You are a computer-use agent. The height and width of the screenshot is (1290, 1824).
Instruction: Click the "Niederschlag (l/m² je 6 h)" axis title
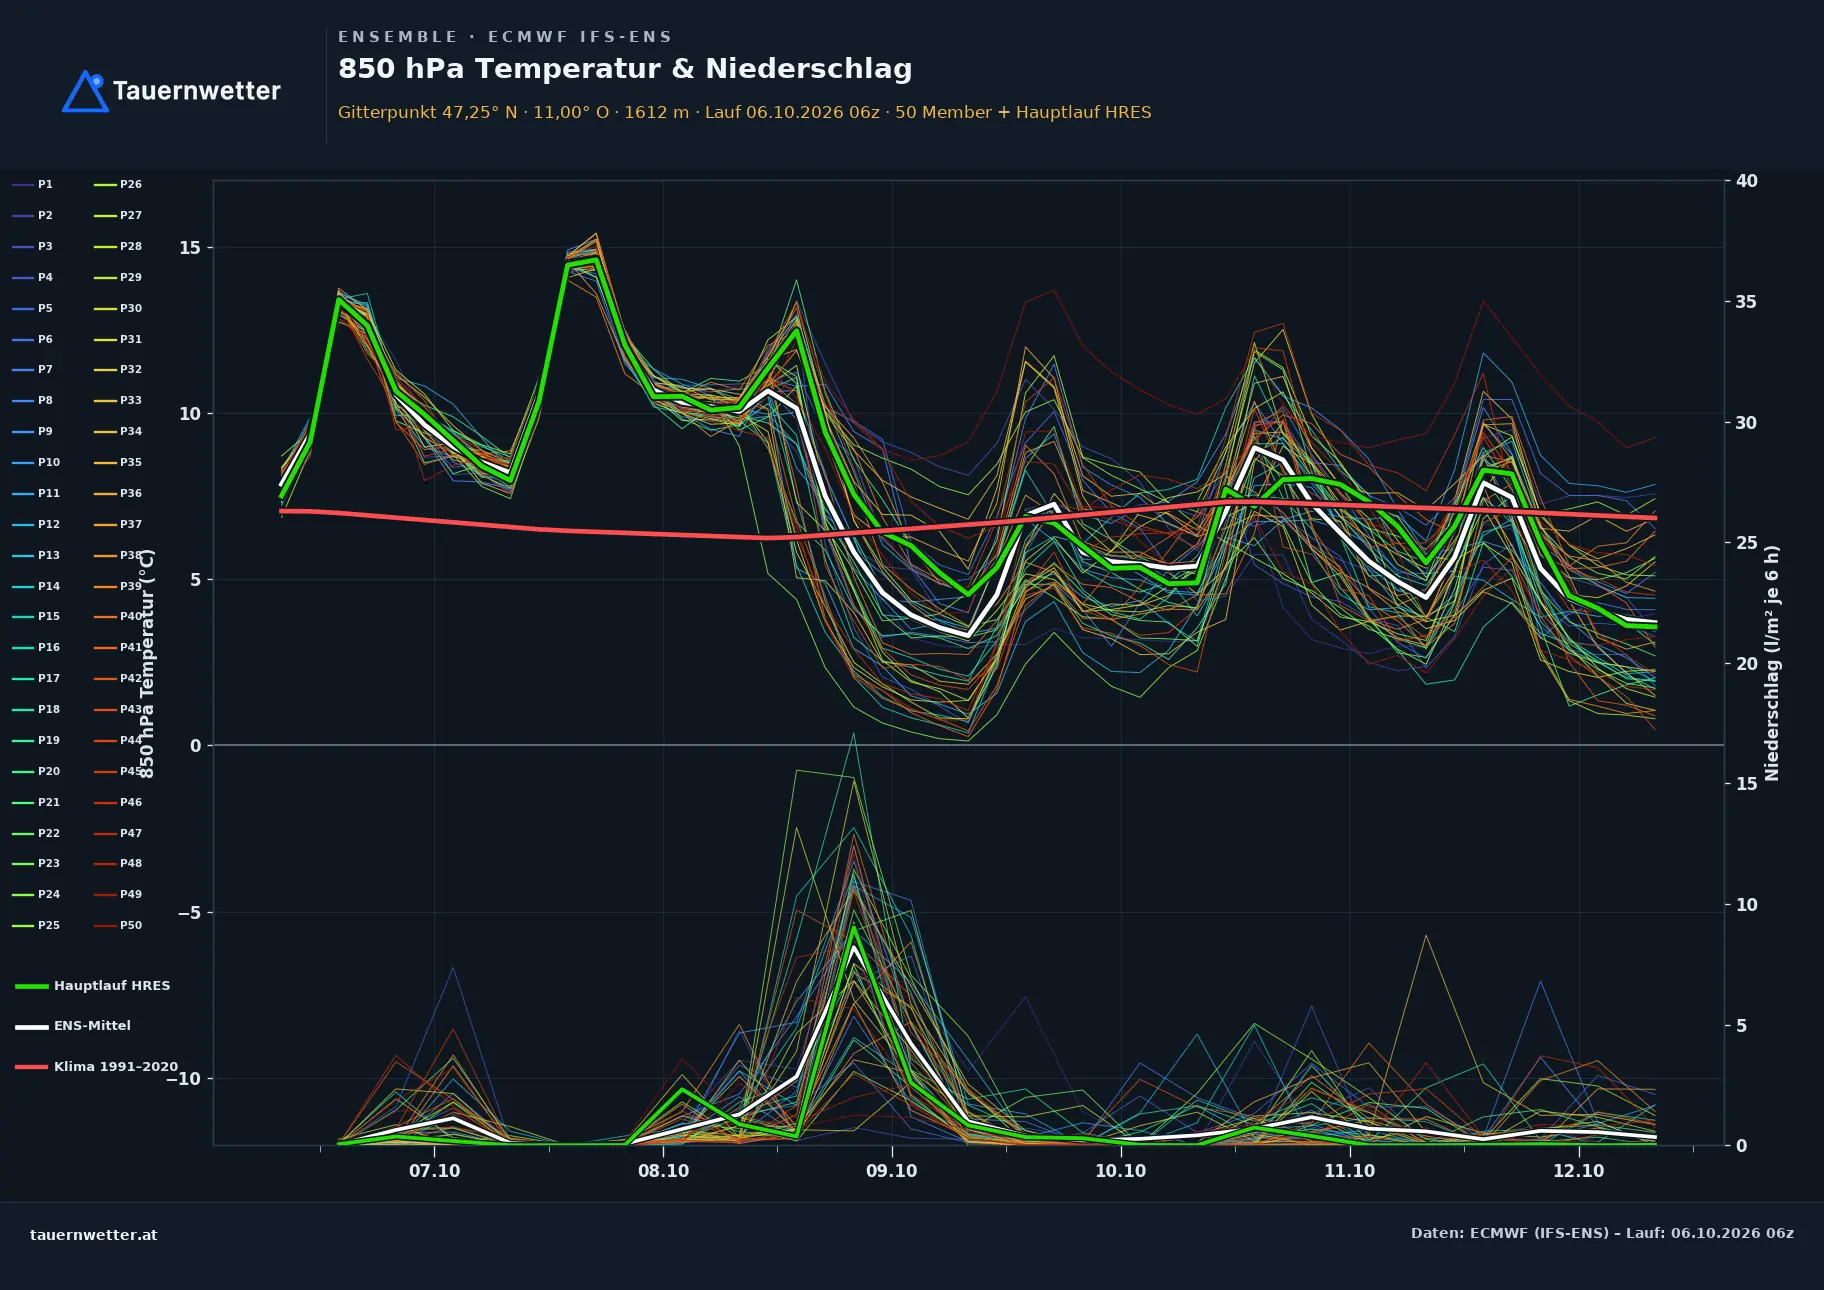click(x=1772, y=663)
